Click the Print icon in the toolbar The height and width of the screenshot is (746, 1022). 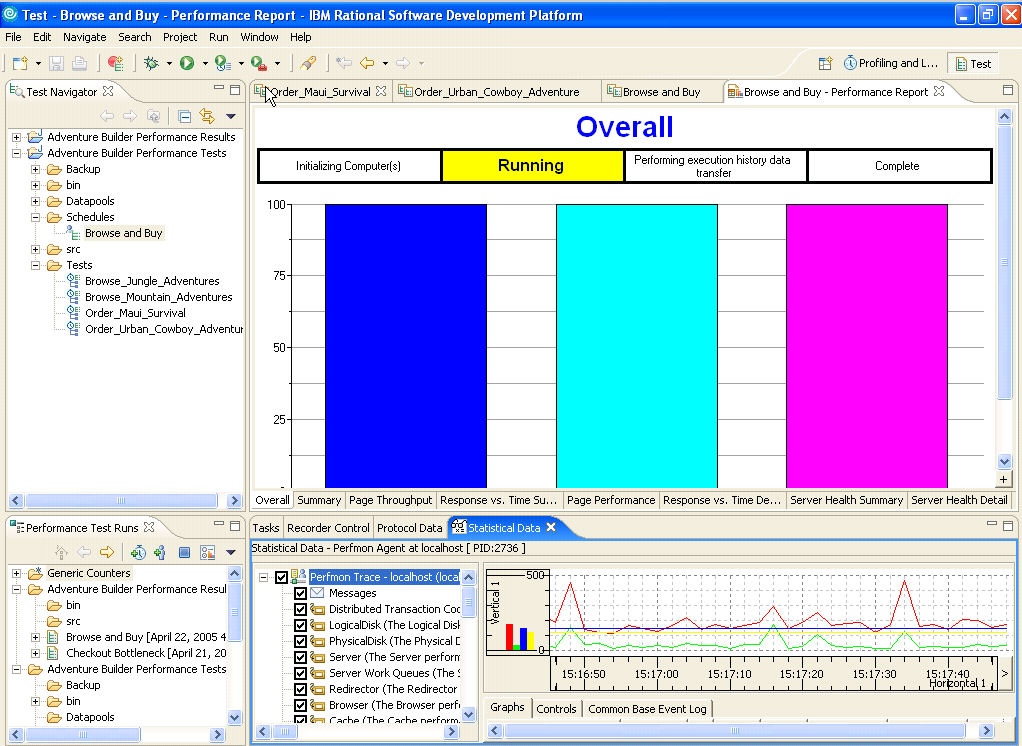[80, 63]
